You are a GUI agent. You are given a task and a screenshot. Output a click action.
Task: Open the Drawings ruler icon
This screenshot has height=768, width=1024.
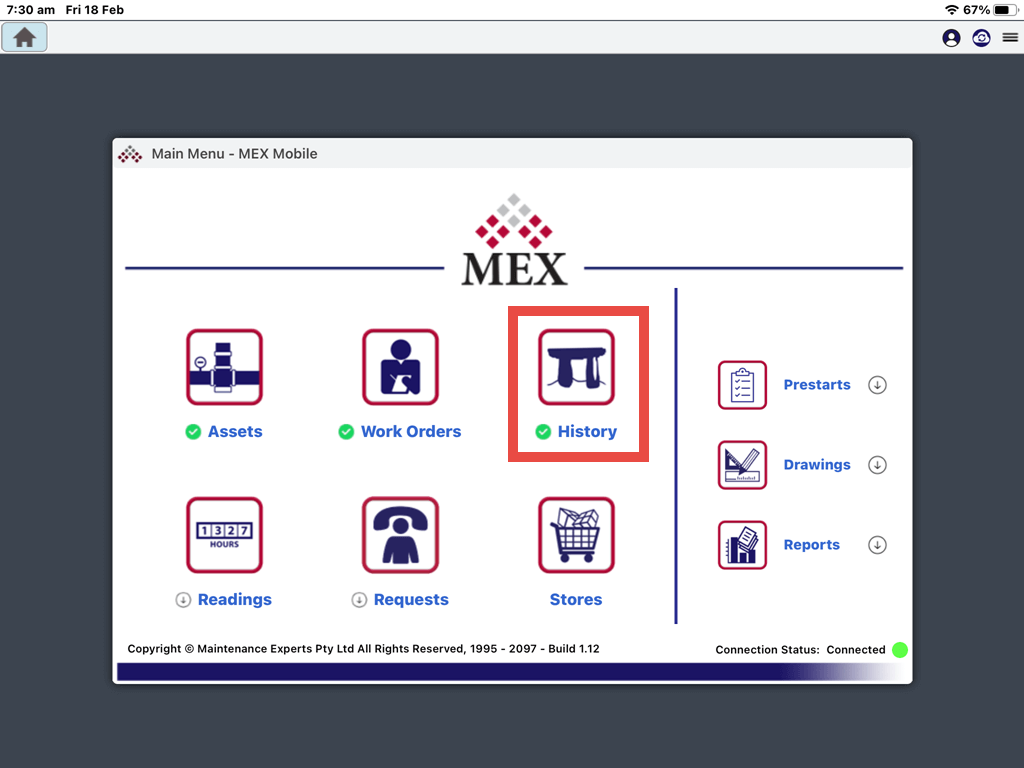pyautogui.click(x=743, y=465)
